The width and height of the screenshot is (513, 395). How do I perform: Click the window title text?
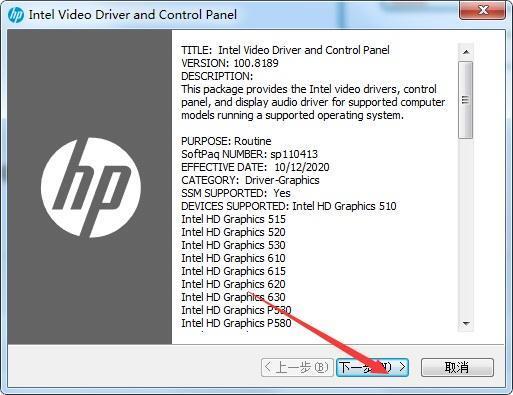[x=133, y=15]
